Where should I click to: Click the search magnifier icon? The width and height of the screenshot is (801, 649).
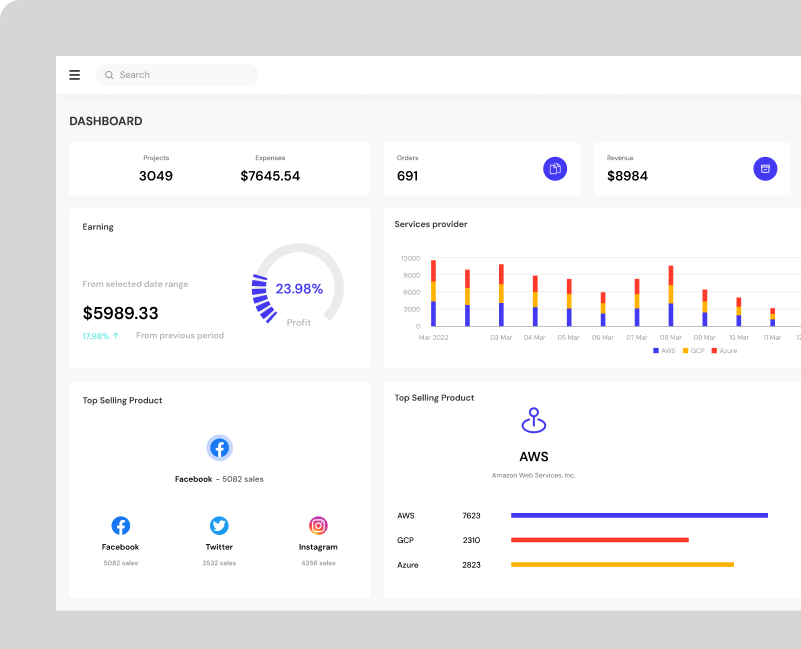click(109, 75)
